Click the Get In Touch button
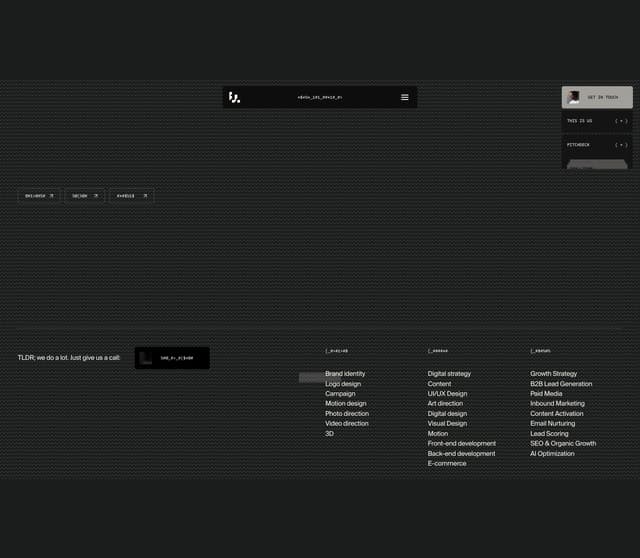The image size is (640, 558). [597, 97]
